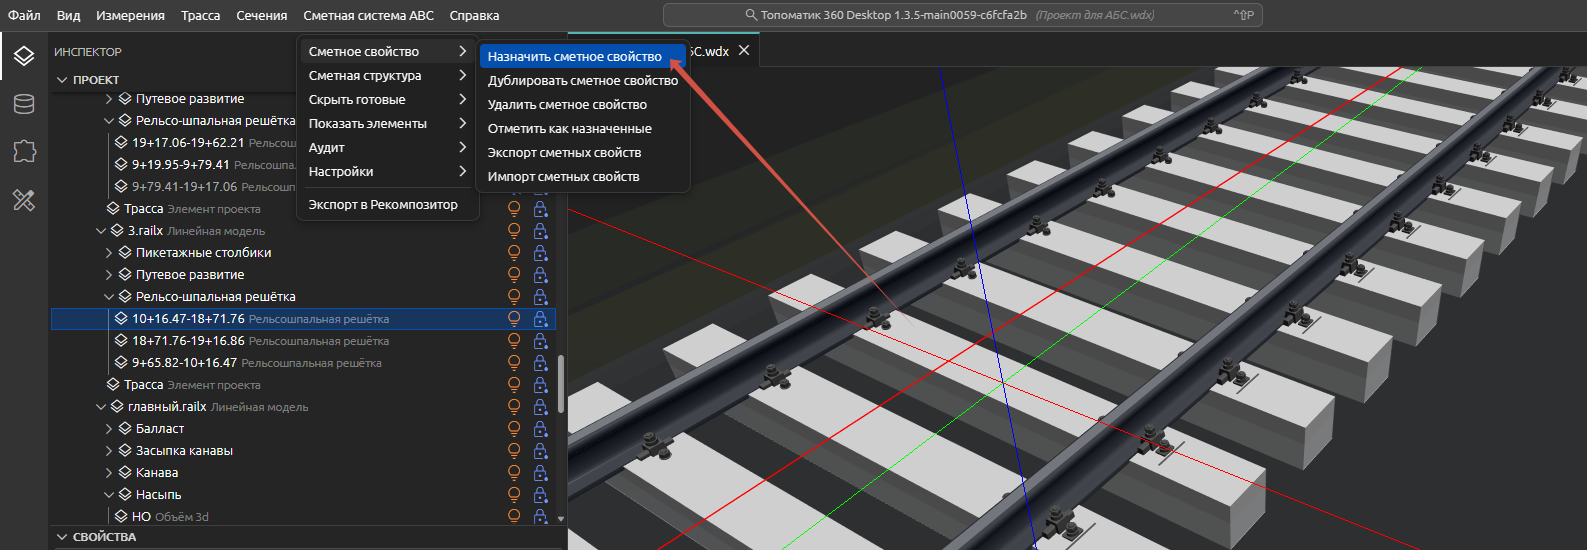Open the Inspector layers panel icon

[24, 56]
